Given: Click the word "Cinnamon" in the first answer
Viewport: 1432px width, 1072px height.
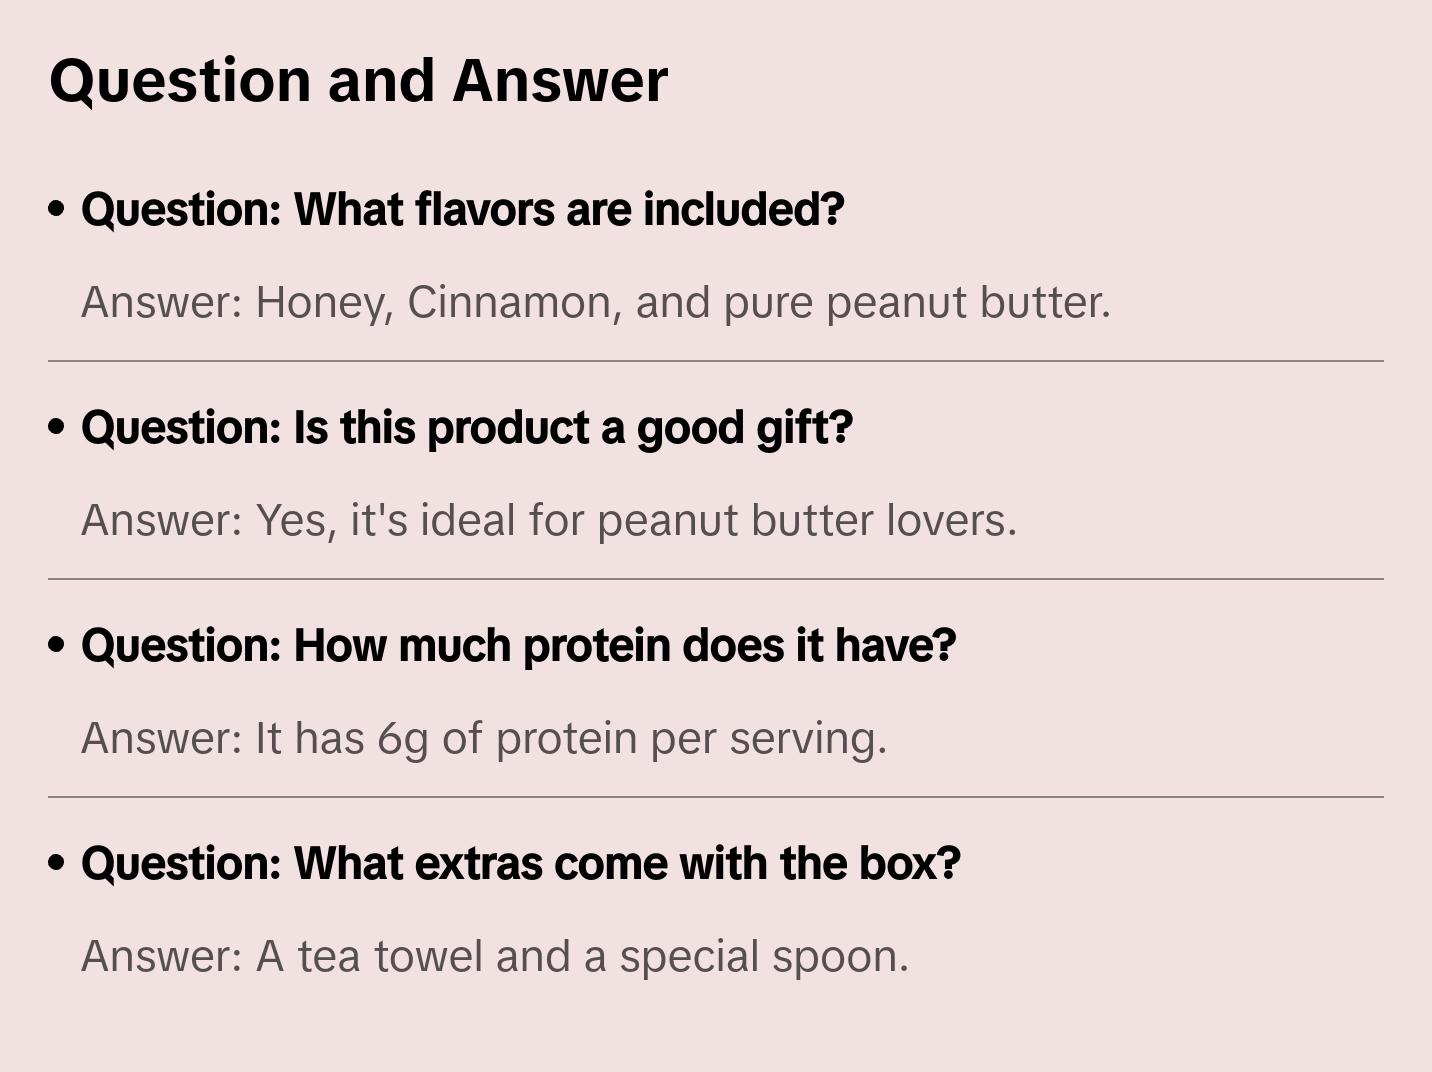Looking at the screenshot, I should tap(514, 303).
